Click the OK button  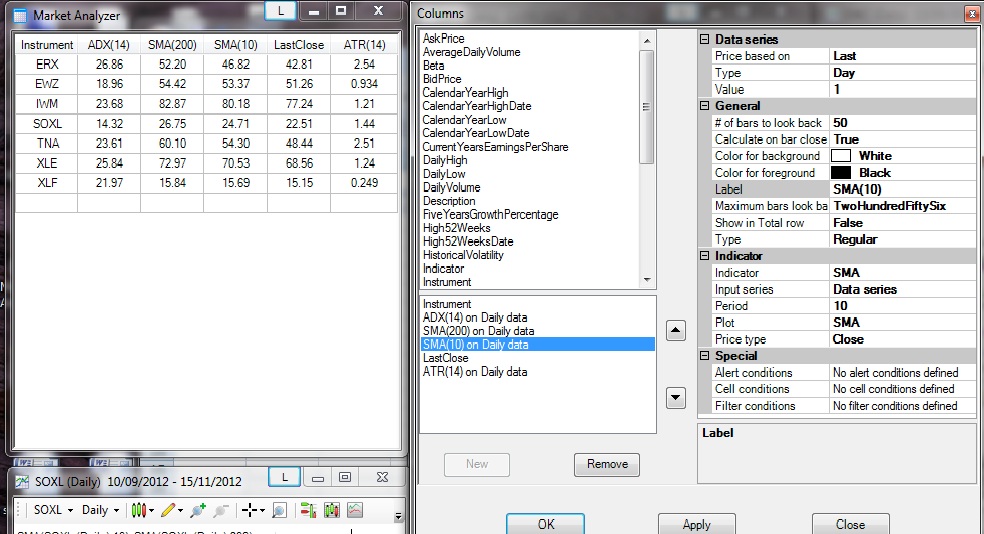click(545, 524)
